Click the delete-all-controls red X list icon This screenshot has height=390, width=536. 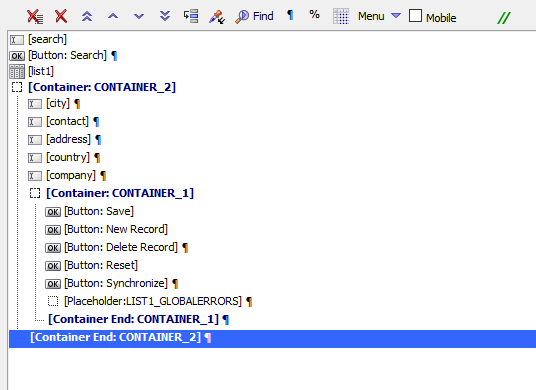point(35,16)
